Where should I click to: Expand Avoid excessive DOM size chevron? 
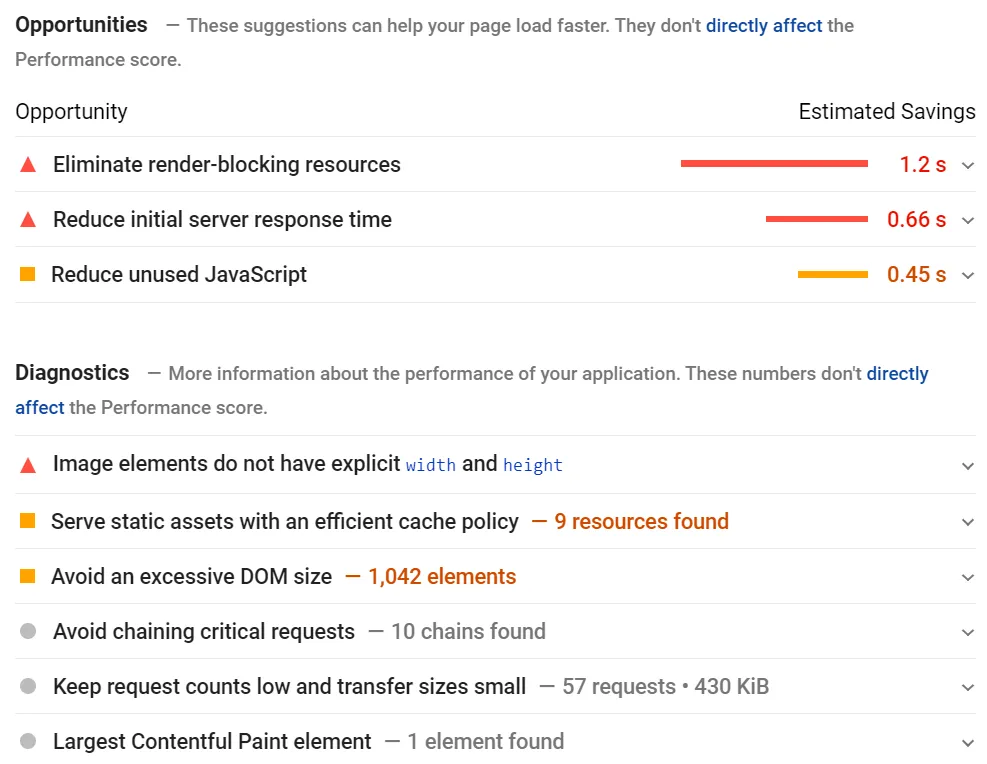pos(967,577)
